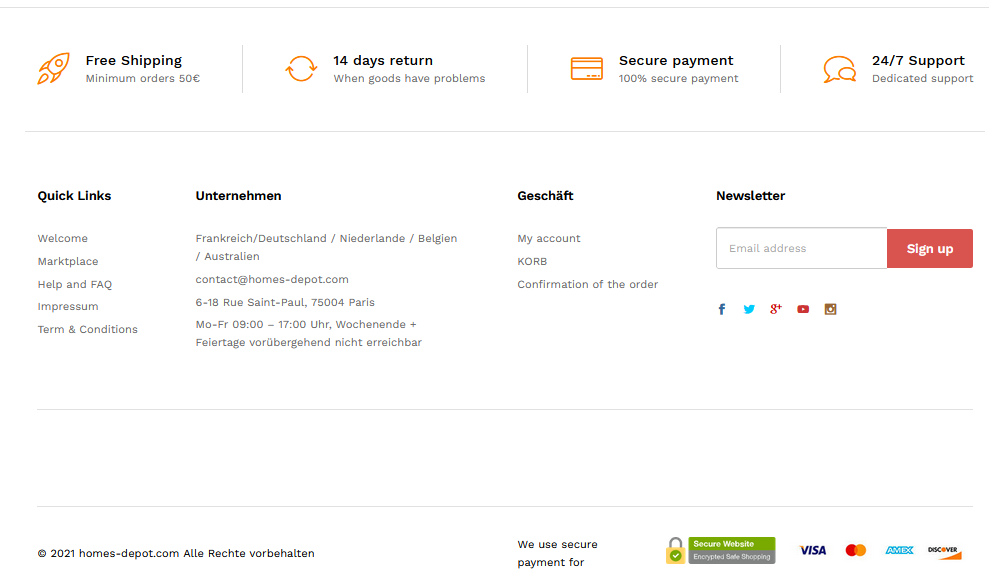Open the My account link
The image size is (989, 575).
click(x=549, y=238)
